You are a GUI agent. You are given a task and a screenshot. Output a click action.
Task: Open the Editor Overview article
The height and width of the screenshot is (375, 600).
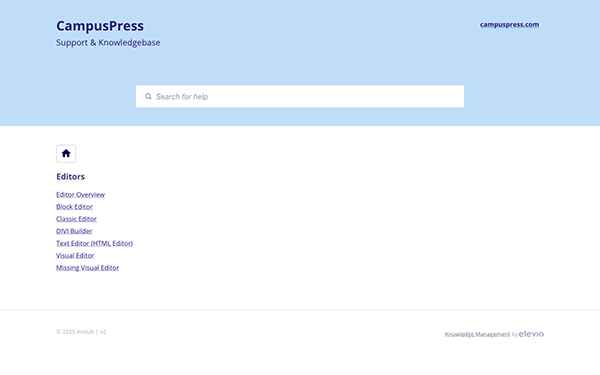coord(80,194)
